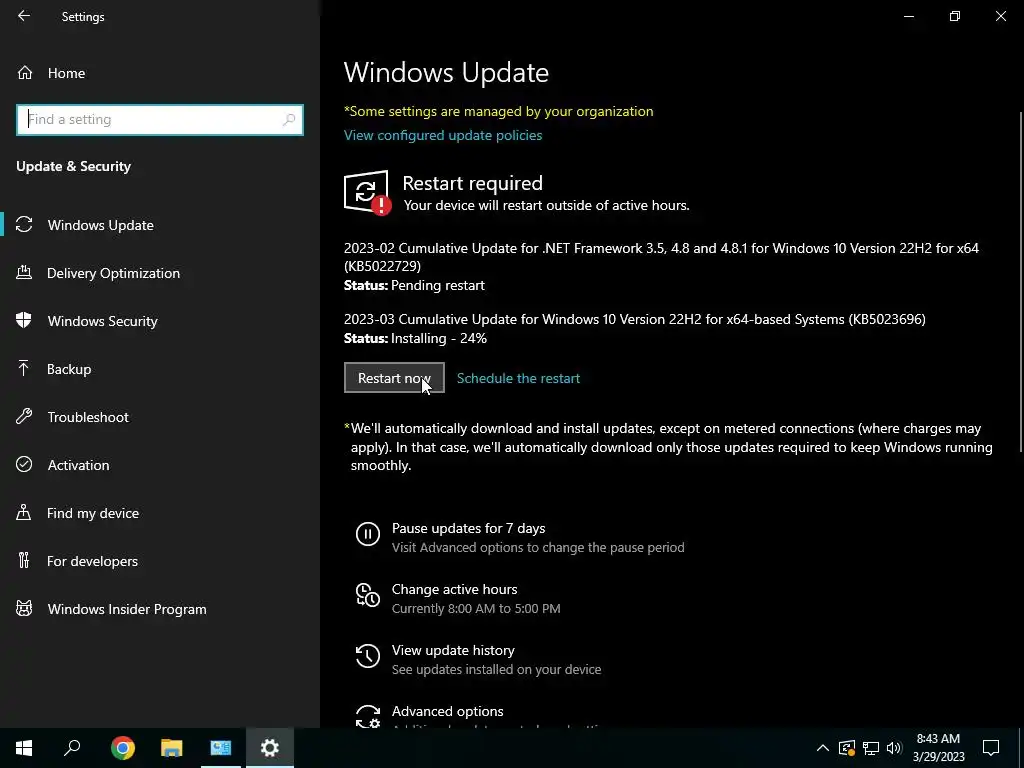This screenshot has height=768, width=1024.
Task: Click the history icon for View update history
Action: click(368, 656)
